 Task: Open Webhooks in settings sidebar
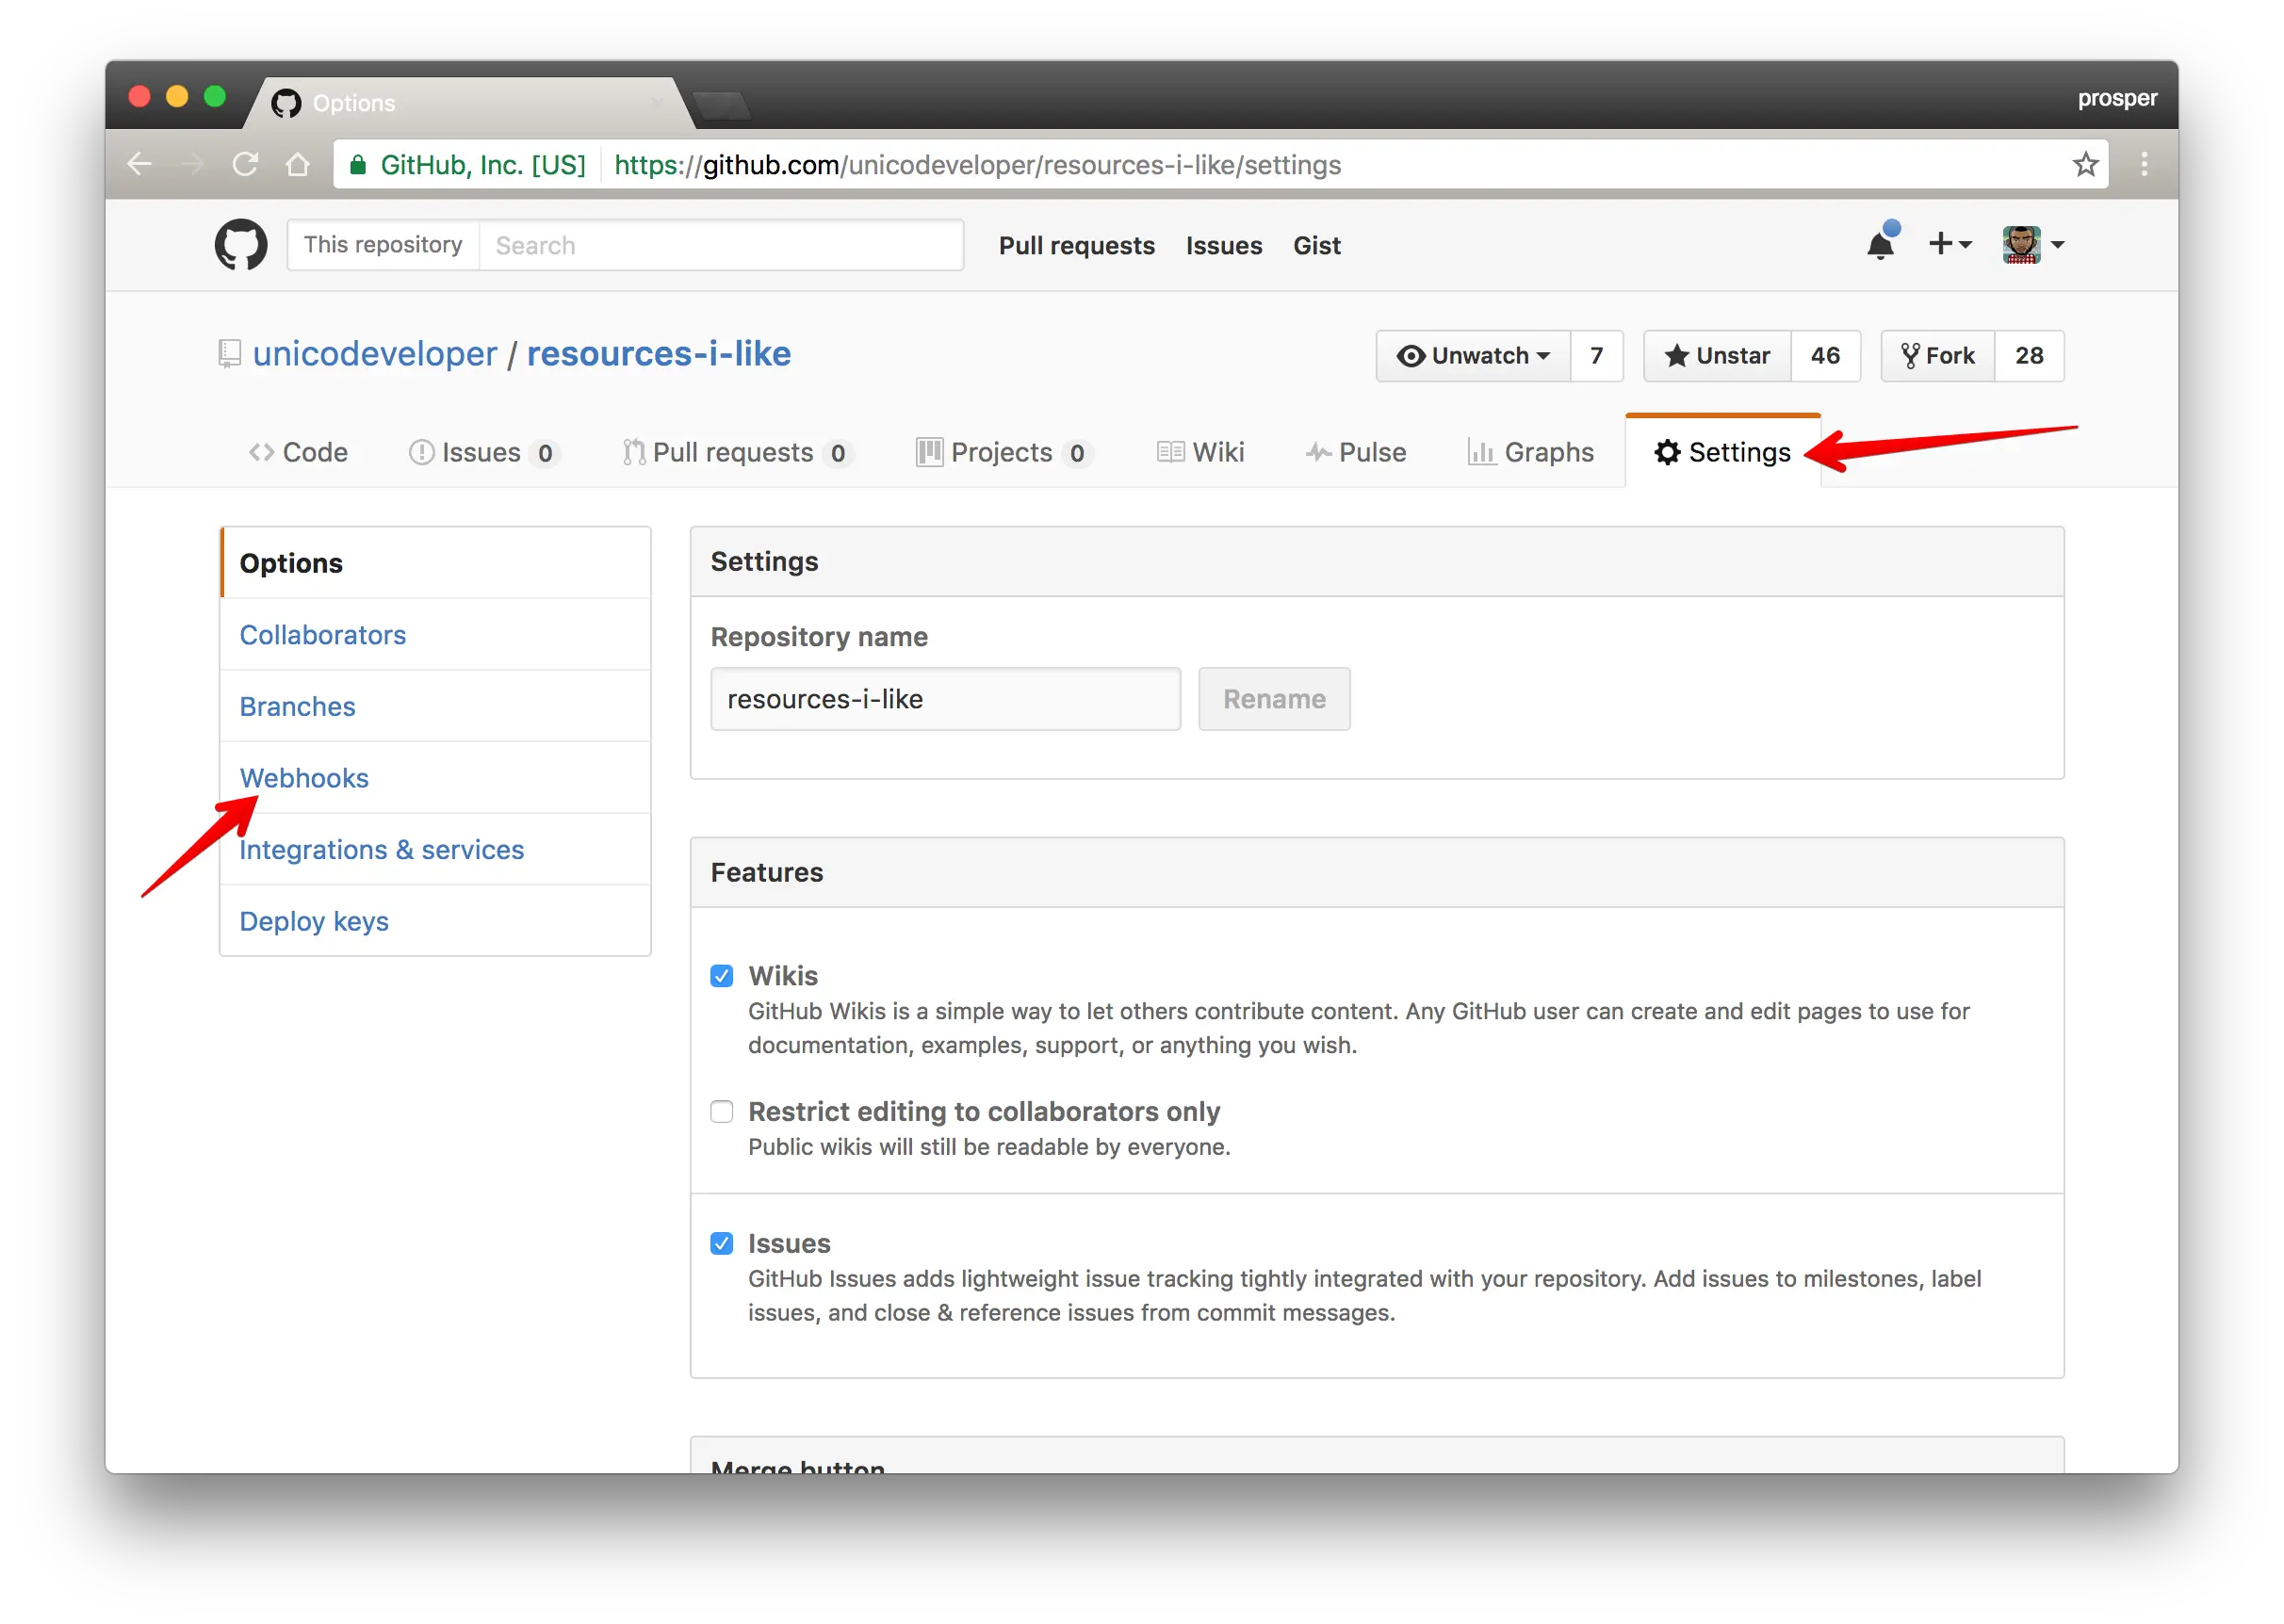304,778
